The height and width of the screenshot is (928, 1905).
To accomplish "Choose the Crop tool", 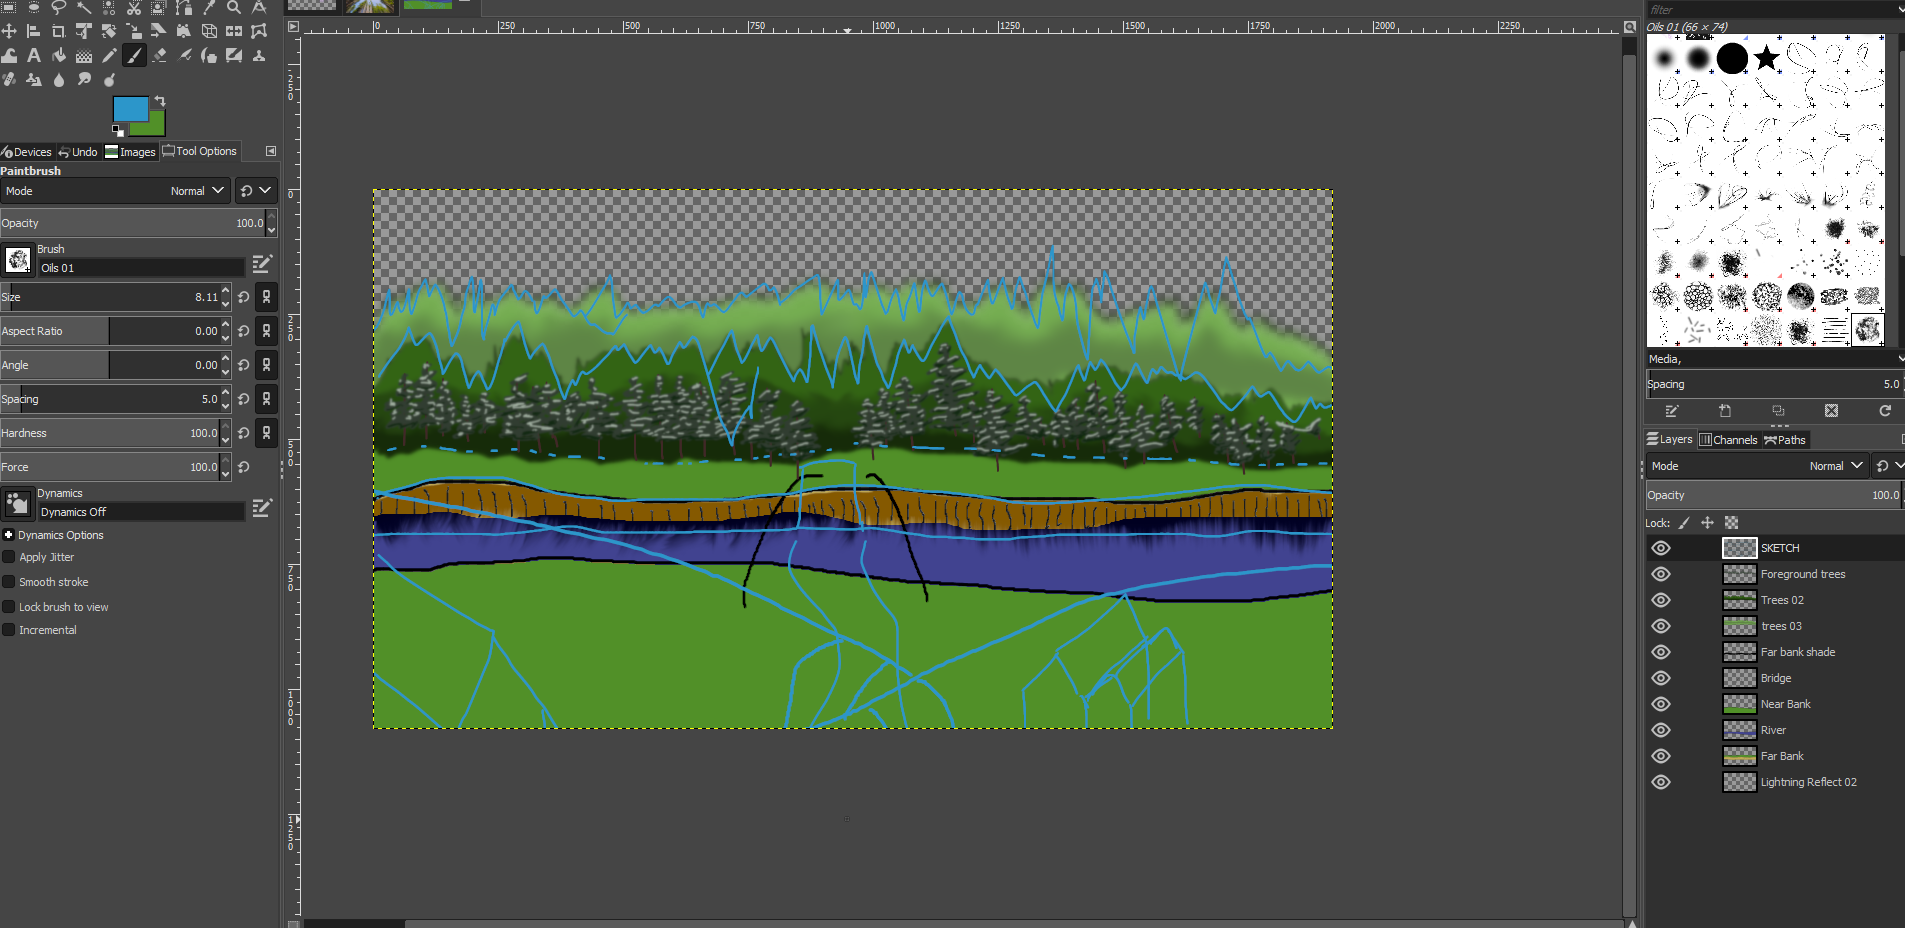I will pyautogui.click(x=58, y=31).
